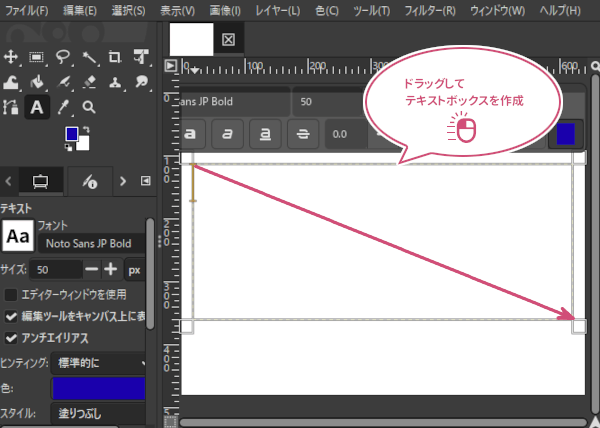This screenshot has width=600, height=428.
Task: Select the Paths tool
Action: tap(11, 107)
